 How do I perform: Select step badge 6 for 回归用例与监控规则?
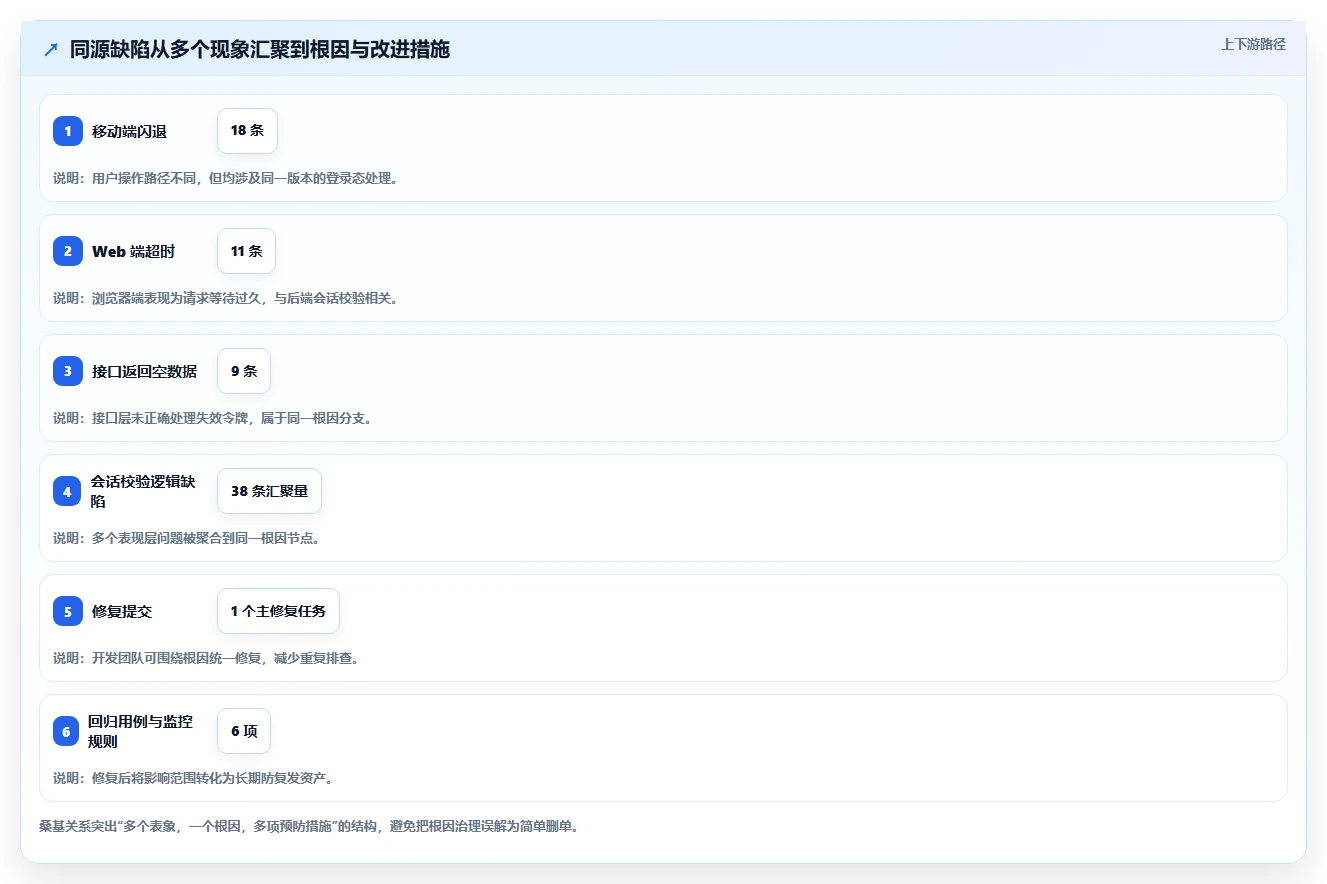[x=66, y=731]
